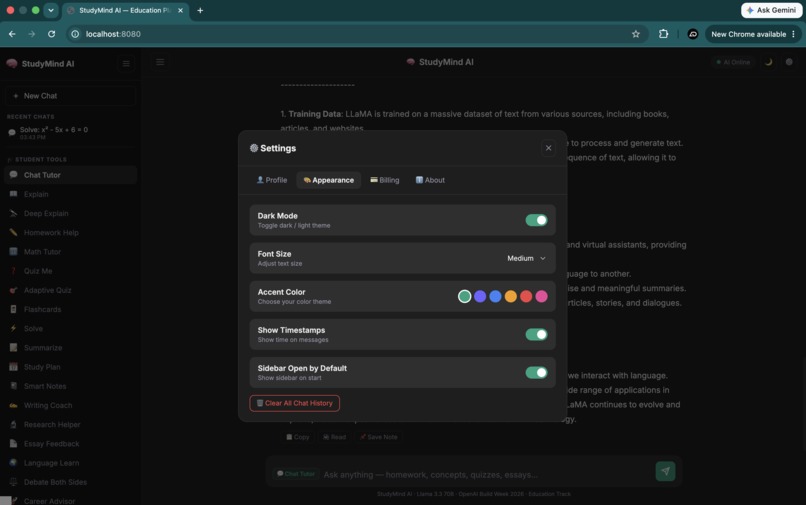The image size is (806, 505).
Task: Open the Homework Help tool
Action: click(x=70, y=232)
